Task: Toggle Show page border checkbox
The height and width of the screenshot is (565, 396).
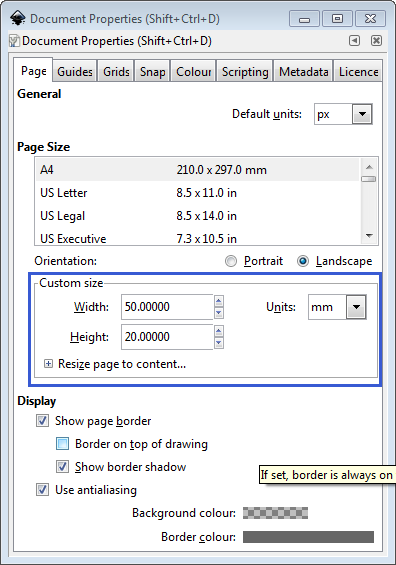Action: coord(42,421)
